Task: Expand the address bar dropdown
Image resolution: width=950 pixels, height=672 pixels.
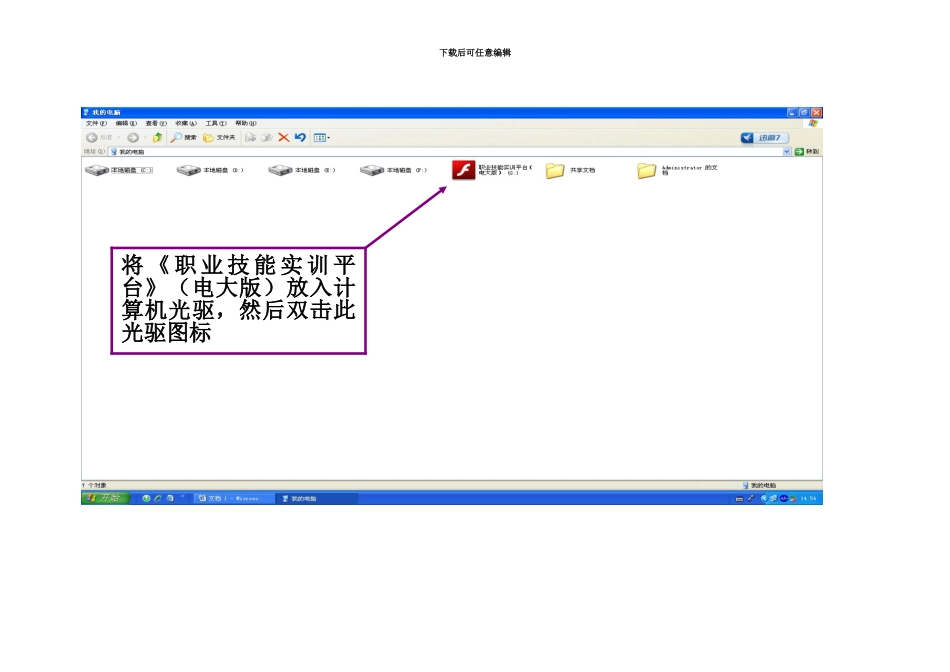Action: tap(786, 151)
